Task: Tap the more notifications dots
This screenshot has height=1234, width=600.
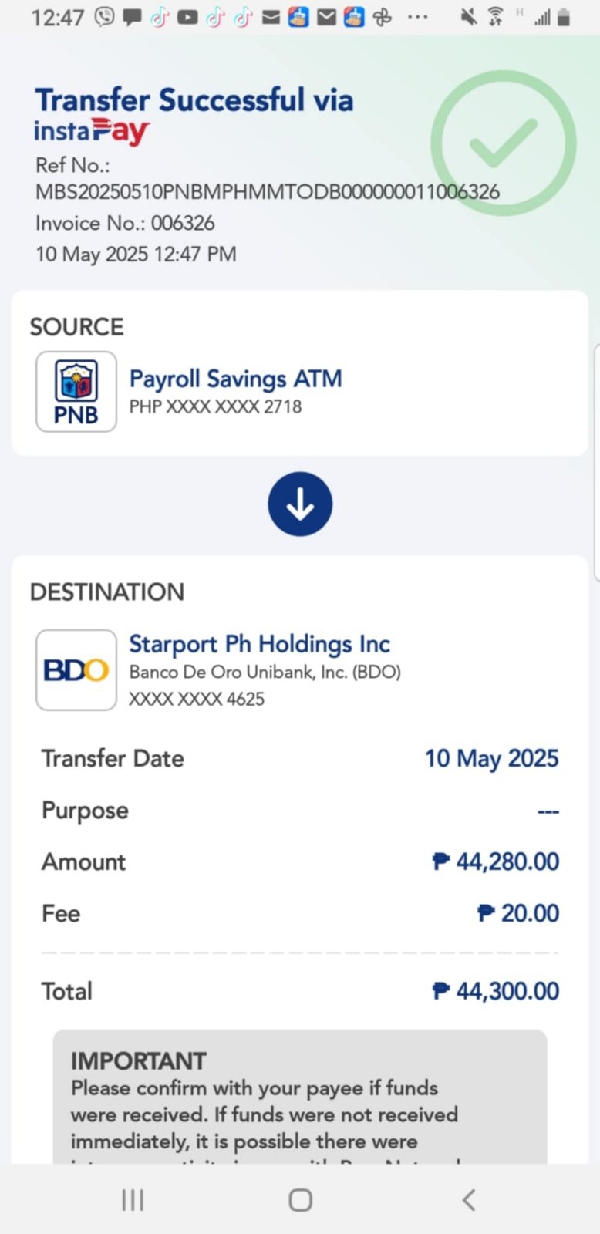Action: pyautogui.click(x=419, y=17)
